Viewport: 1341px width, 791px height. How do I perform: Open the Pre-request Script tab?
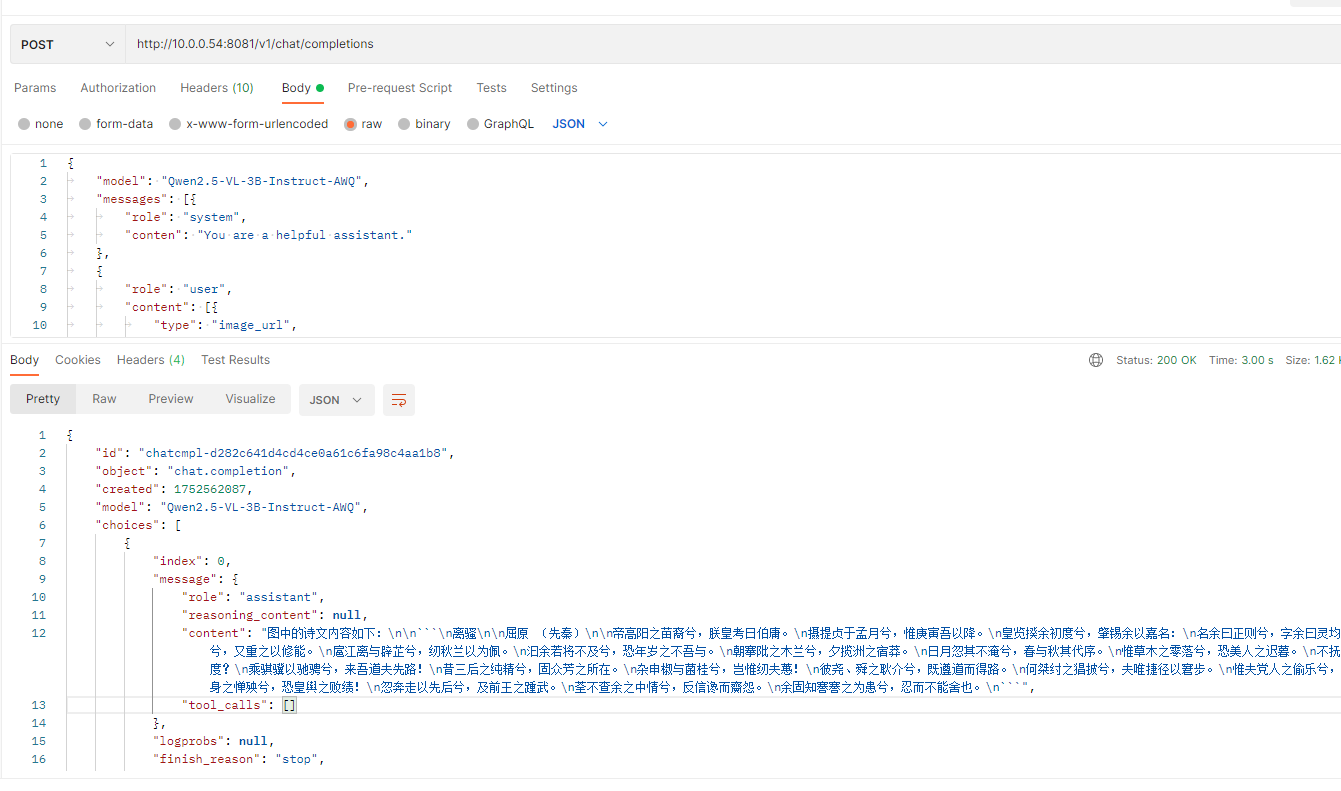[x=400, y=88]
